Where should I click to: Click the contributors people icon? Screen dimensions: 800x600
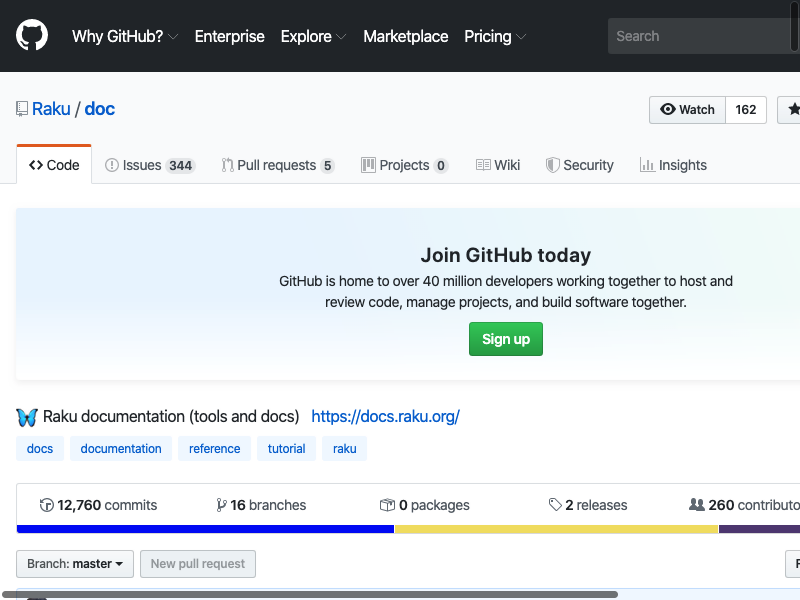(697, 505)
